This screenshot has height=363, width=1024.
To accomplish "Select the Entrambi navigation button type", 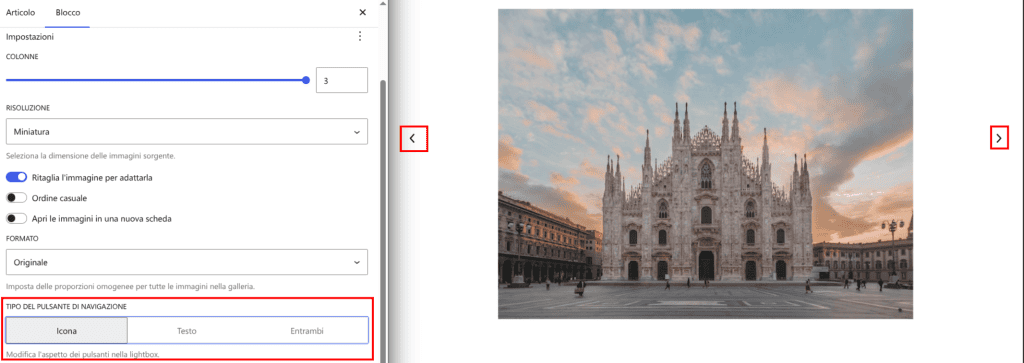I will coord(307,331).
